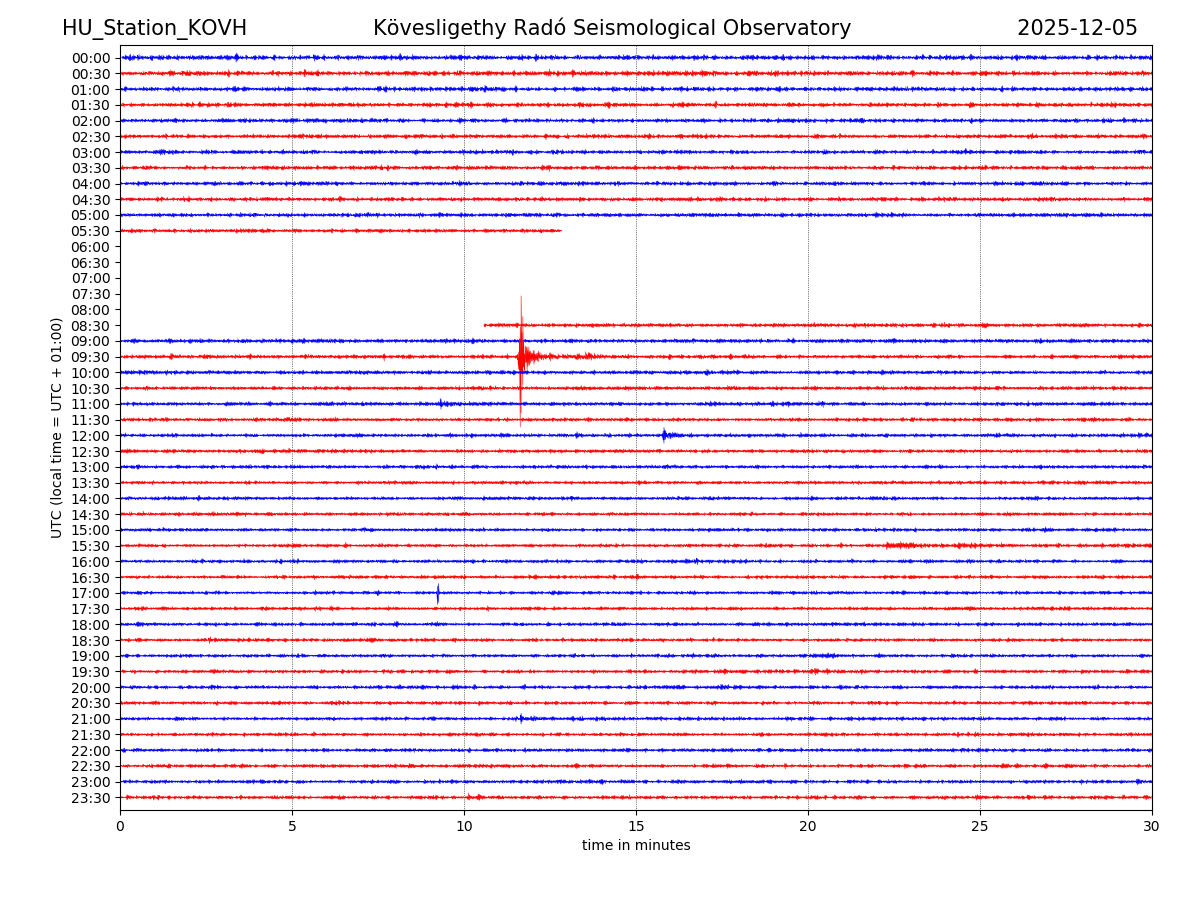Click the 15 tick on the minutes axis
The height and width of the screenshot is (900, 1200).
(636, 826)
